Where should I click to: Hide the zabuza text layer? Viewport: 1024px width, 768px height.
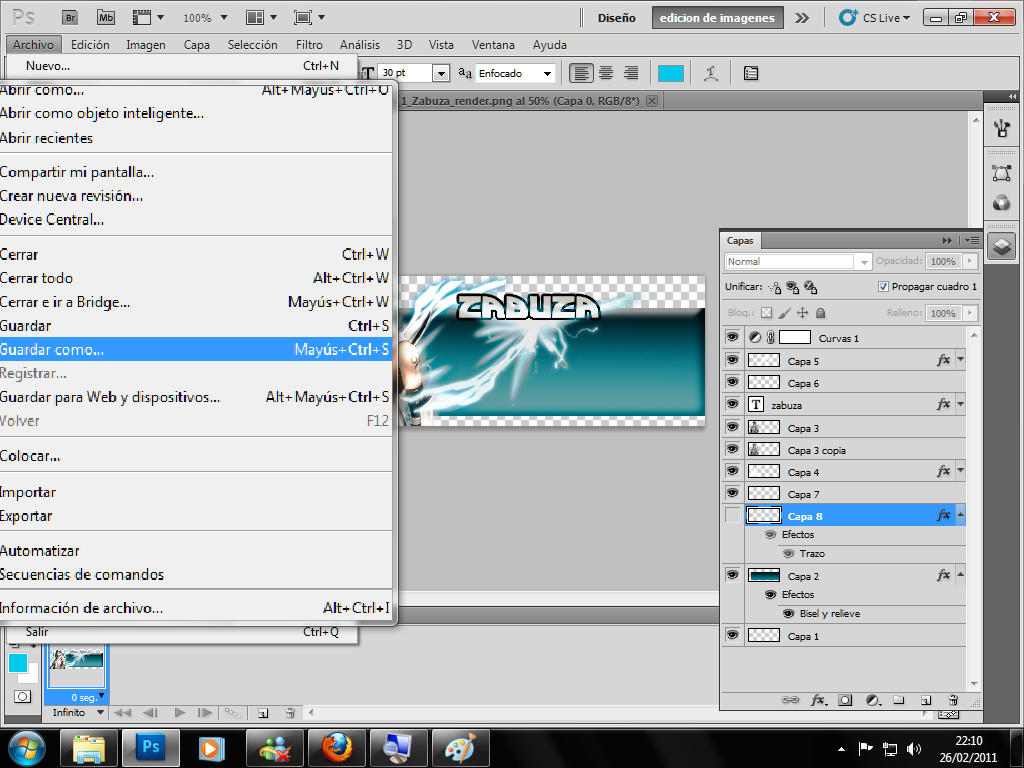tap(733, 404)
